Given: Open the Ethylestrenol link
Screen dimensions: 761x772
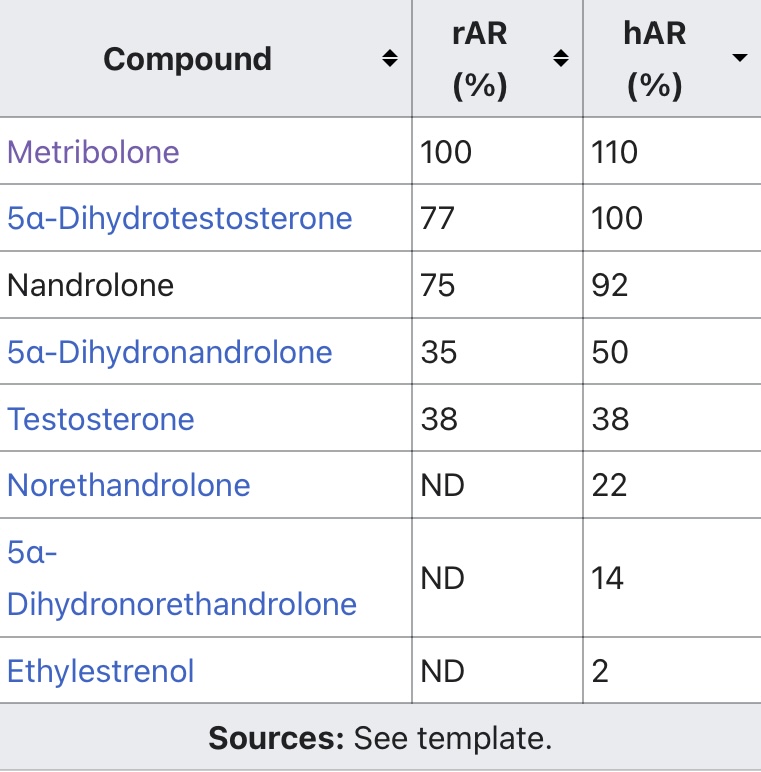Looking at the screenshot, I should pyautogui.click(x=101, y=671).
